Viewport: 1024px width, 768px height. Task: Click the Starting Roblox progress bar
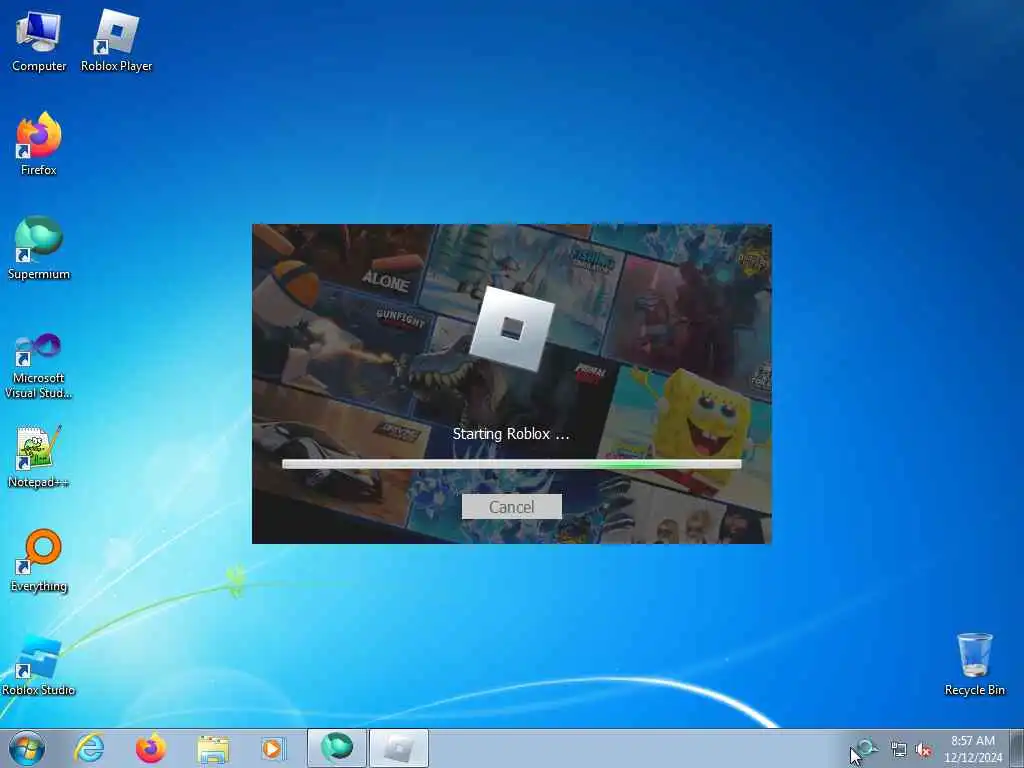[x=511, y=464]
